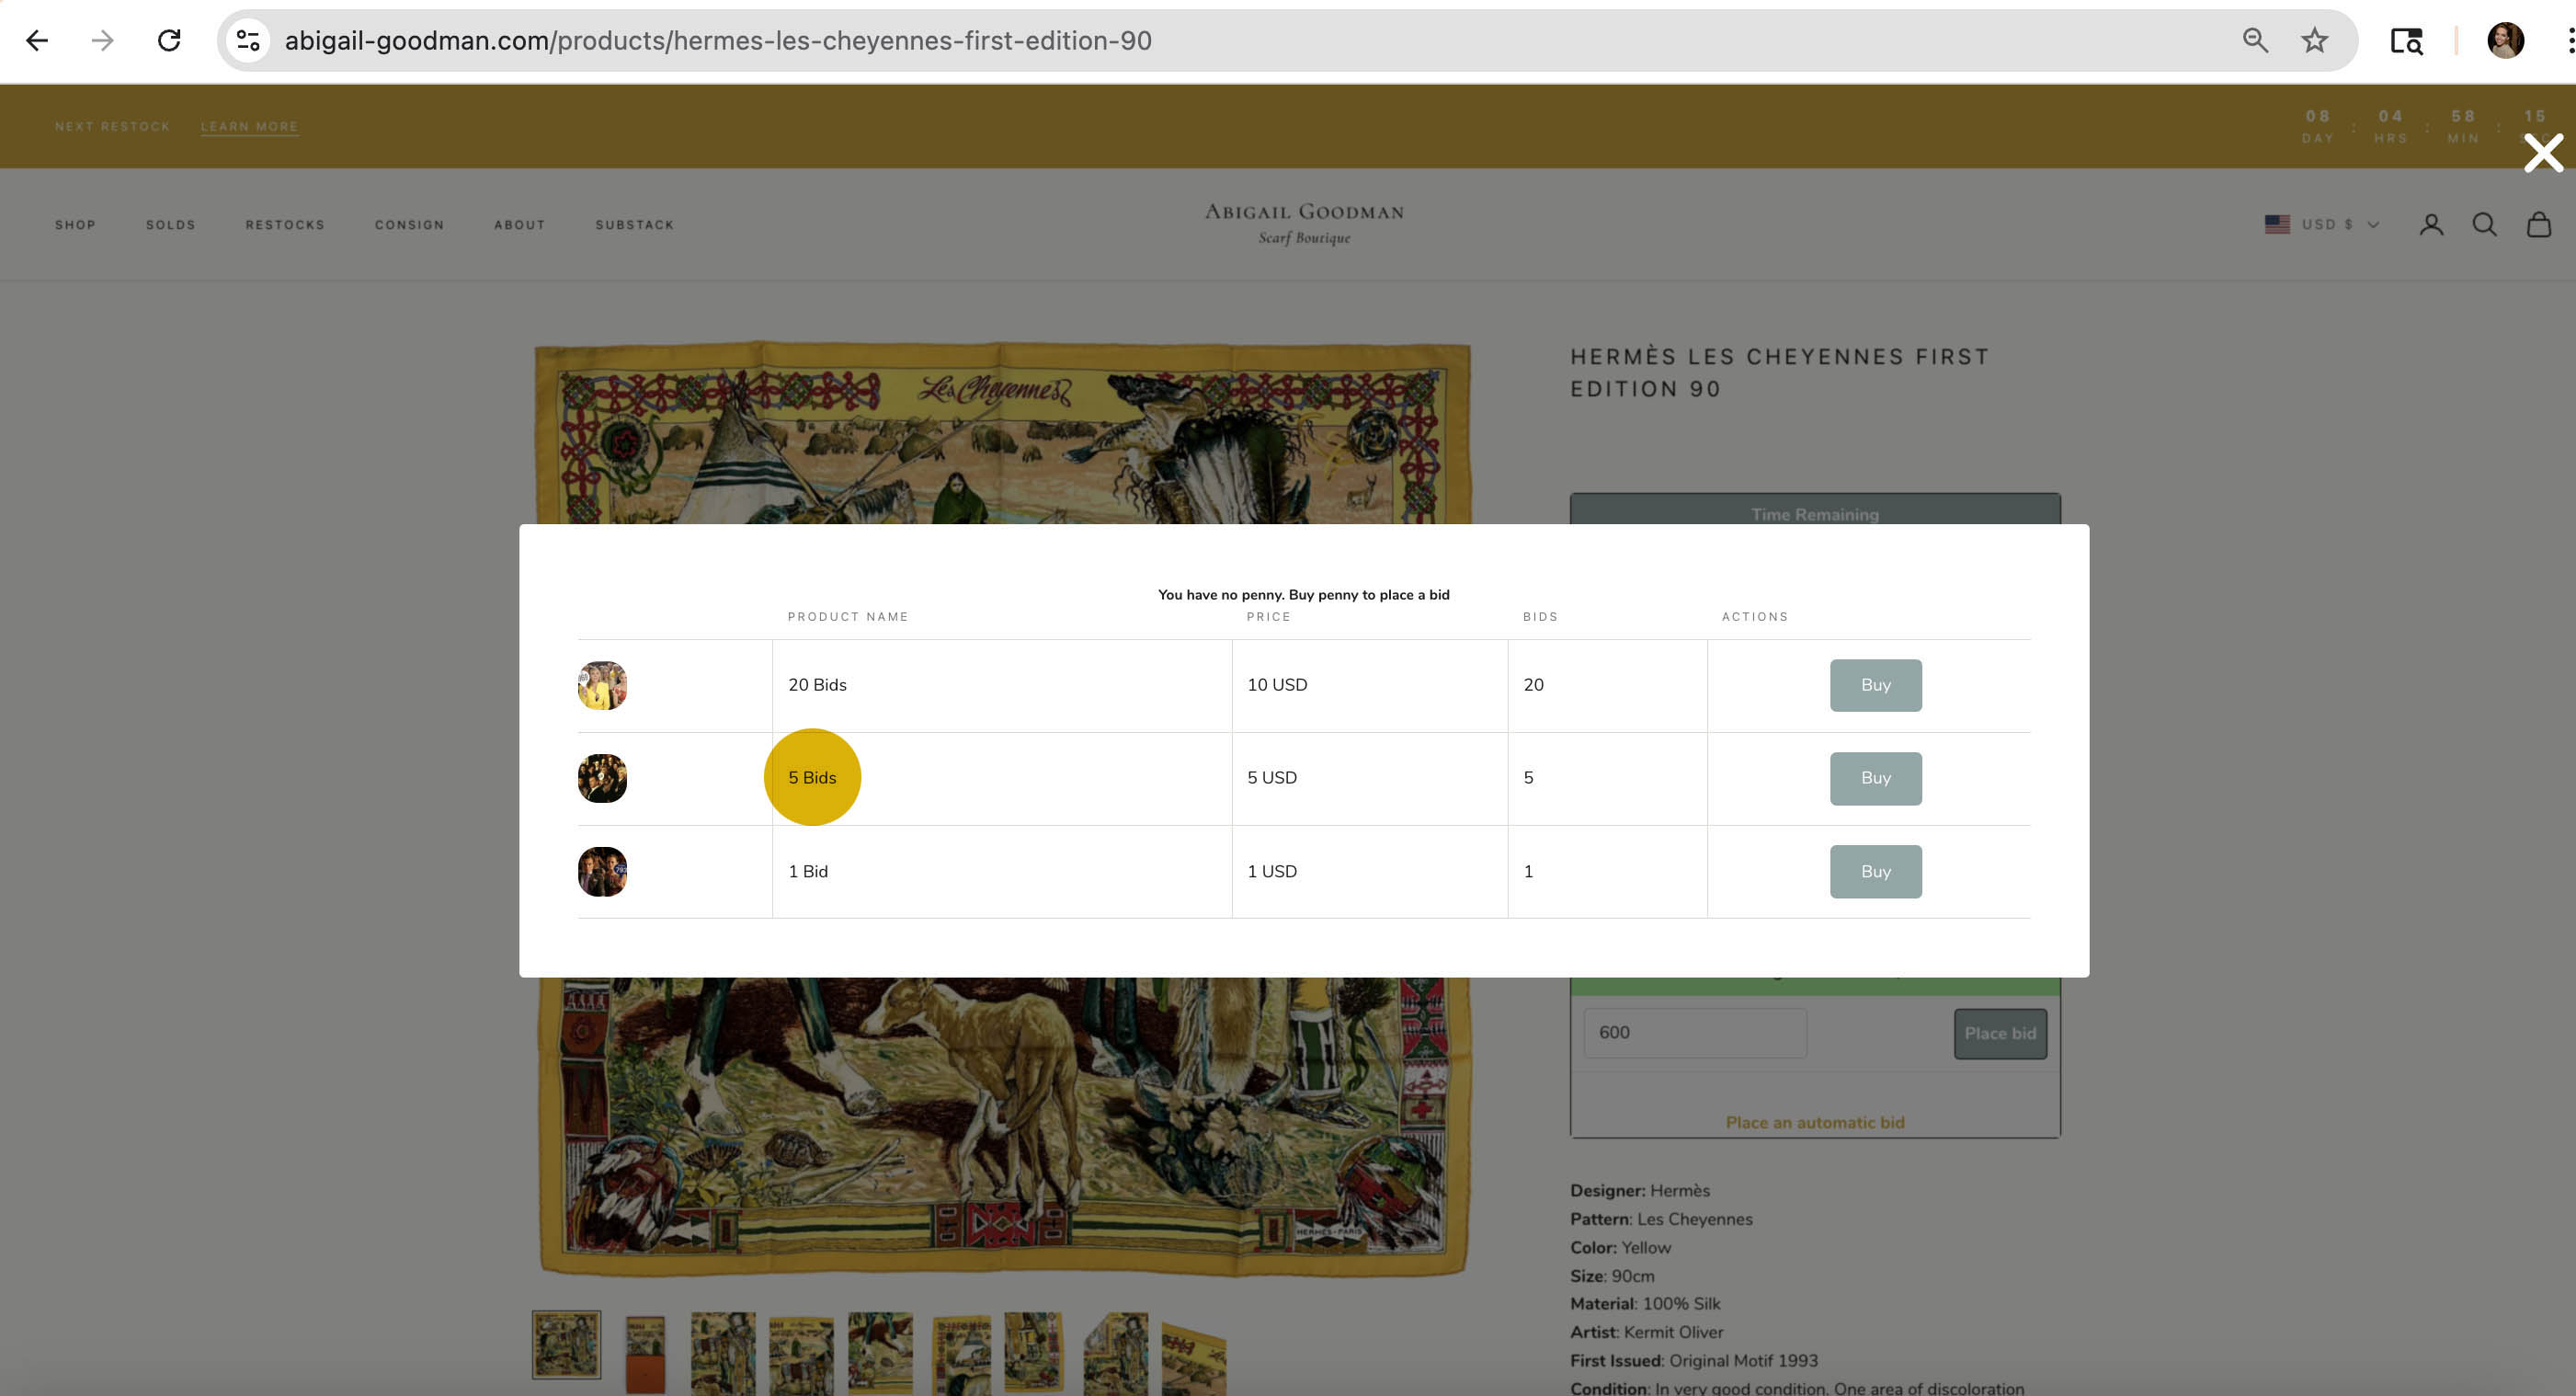Open the account profile icon

(x=2431, y=225)
